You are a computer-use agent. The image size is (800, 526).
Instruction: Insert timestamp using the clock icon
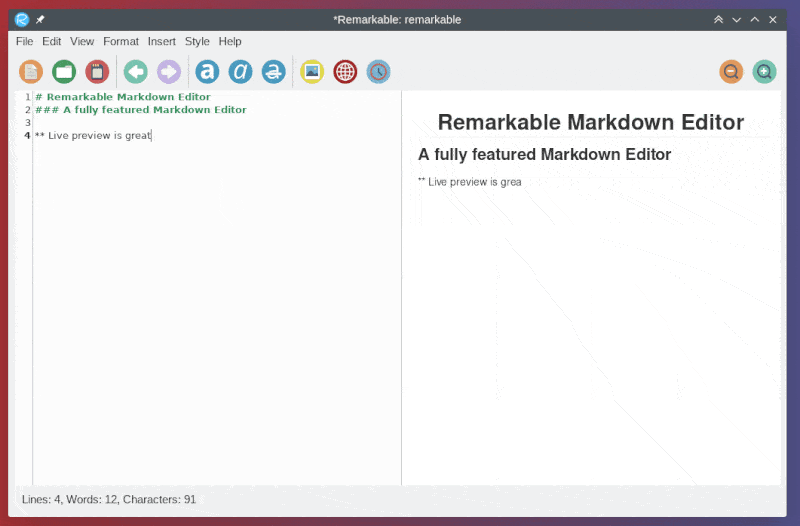(x=378, y=71)
